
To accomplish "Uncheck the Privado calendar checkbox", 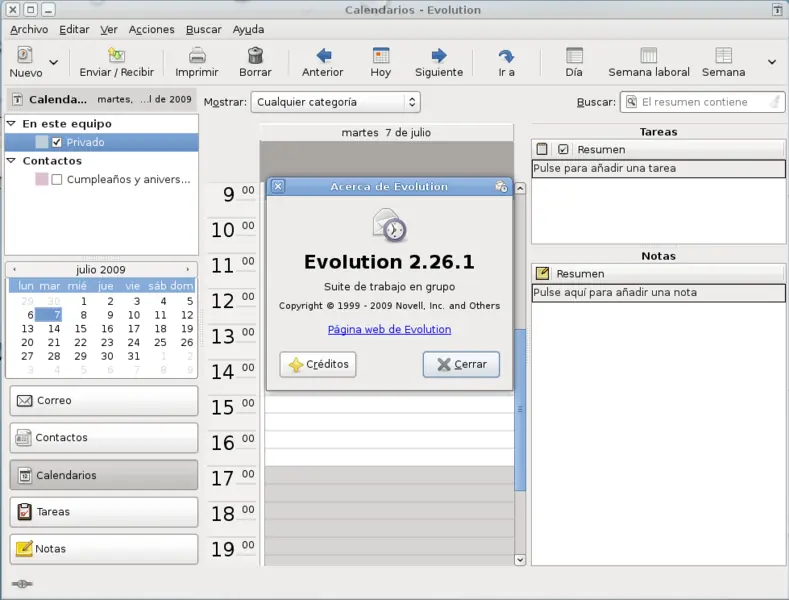I will click(57, 142).
